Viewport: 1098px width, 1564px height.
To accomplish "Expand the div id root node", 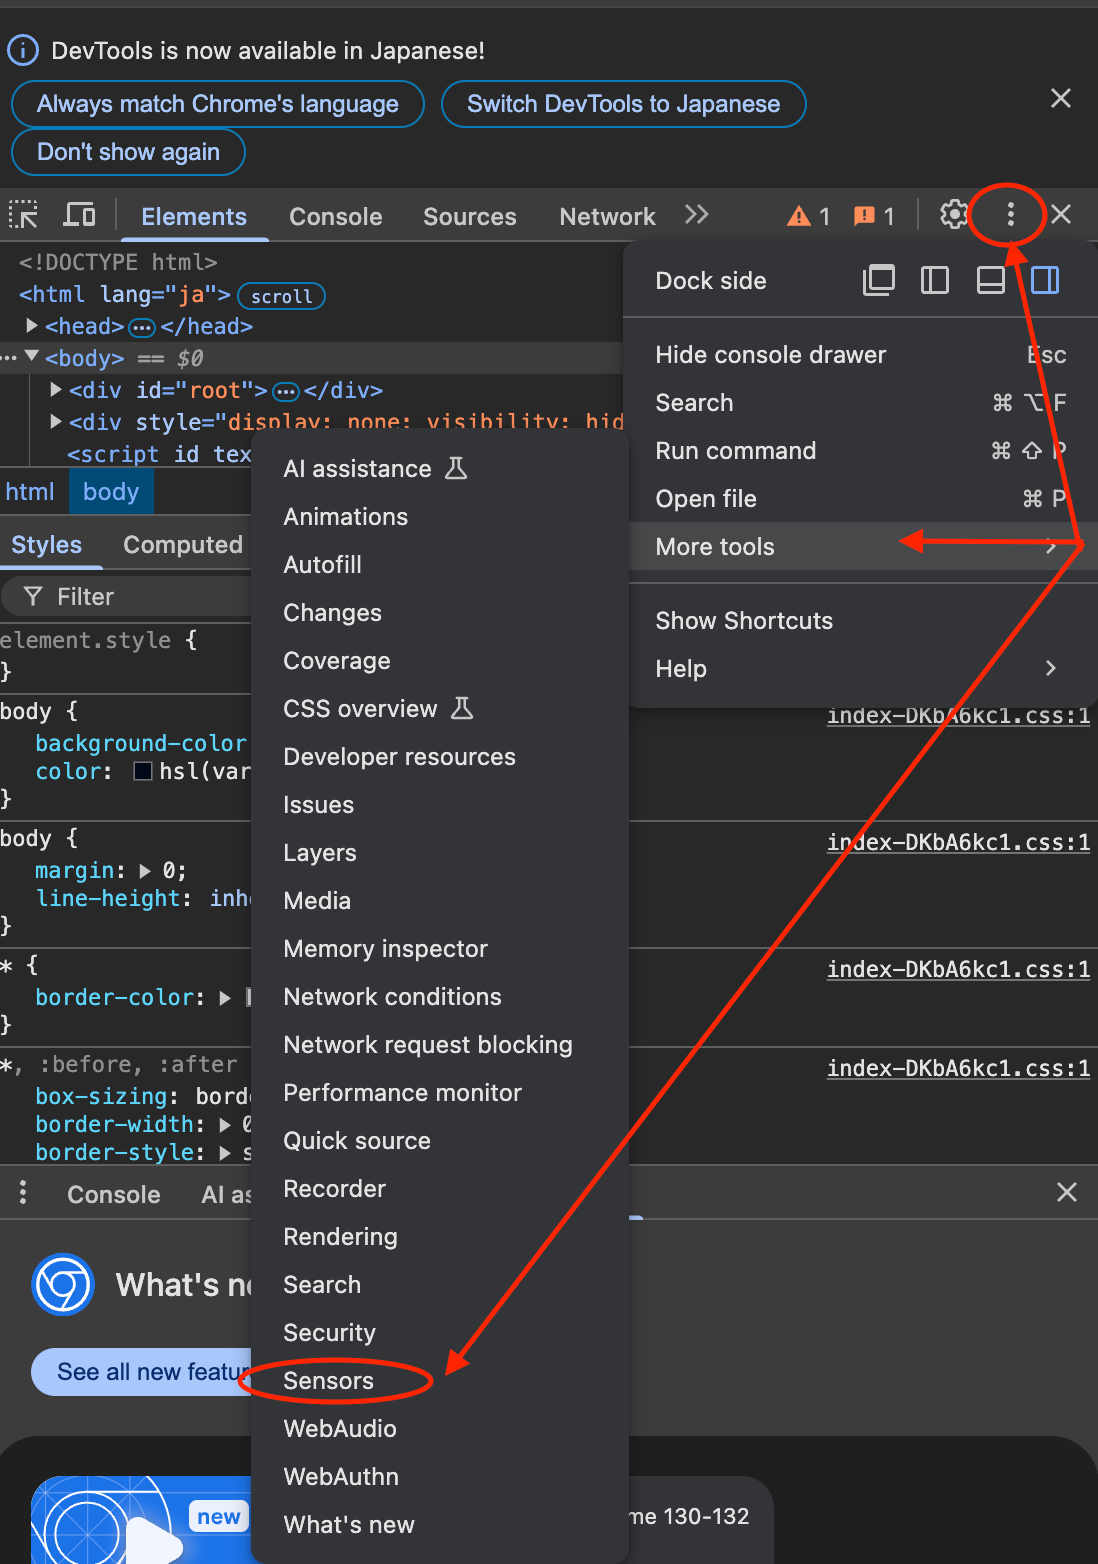I will (57, 390).
